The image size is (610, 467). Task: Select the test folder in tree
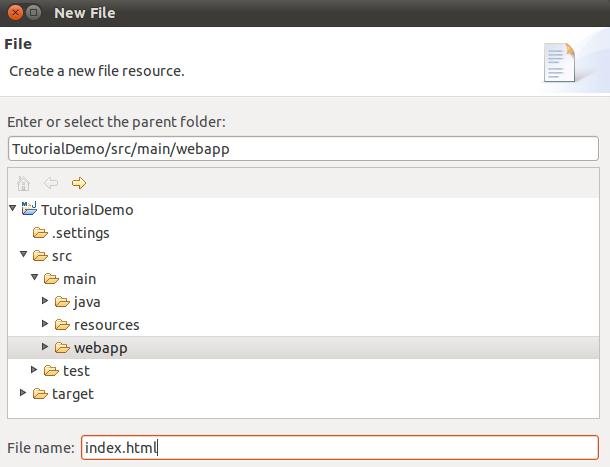(76, 371)
